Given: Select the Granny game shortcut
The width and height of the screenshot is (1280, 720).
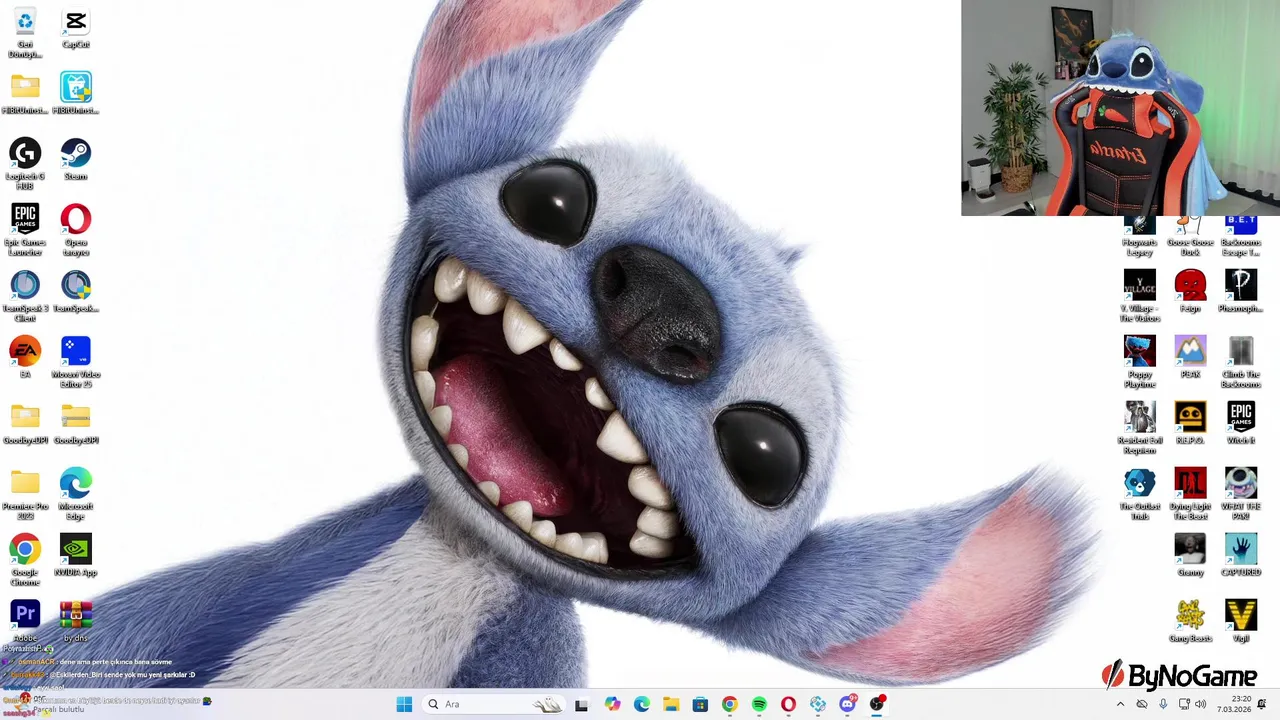Looking at the screenshot, I should [1190, 556].
